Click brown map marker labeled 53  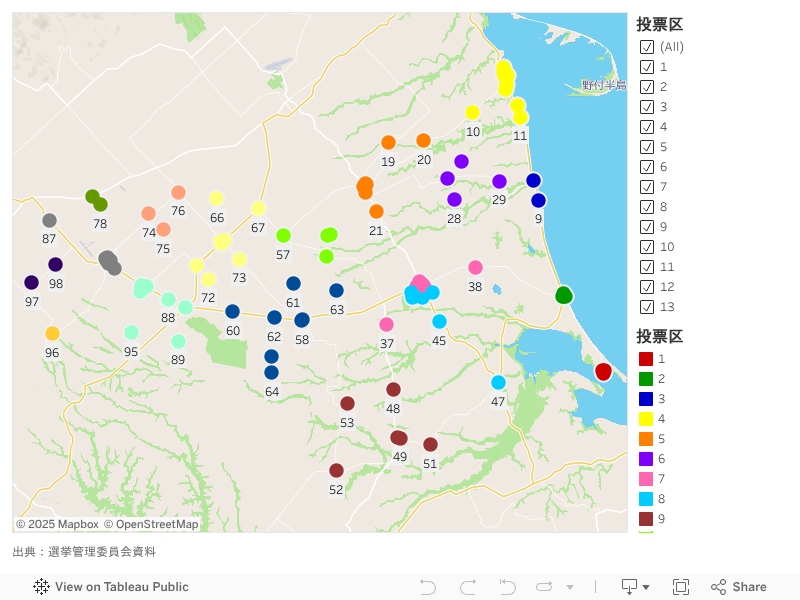coord(347,404)
